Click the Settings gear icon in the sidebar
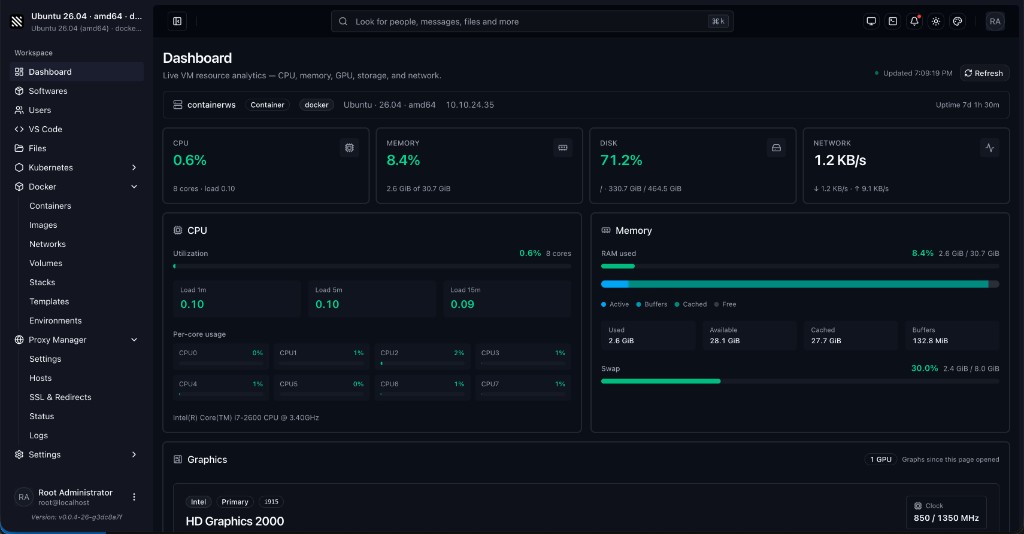This screenshot has height=534, width=1024. pyautogui.click(x=19, y=454)
